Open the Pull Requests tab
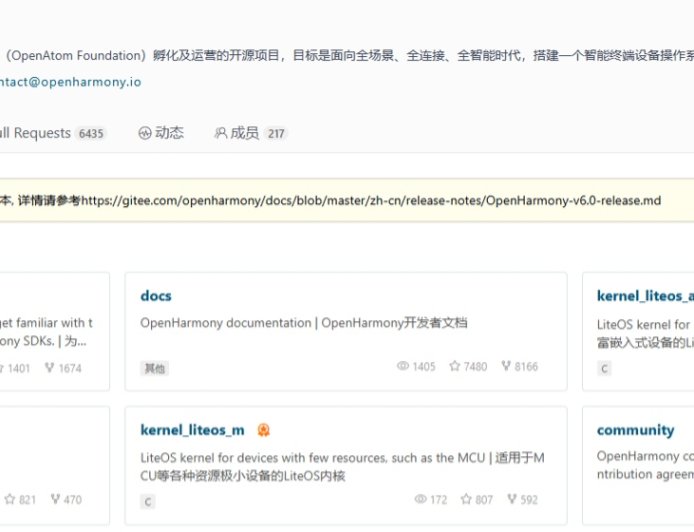This screenshot has width=694, height=532. tap(35, 133)
